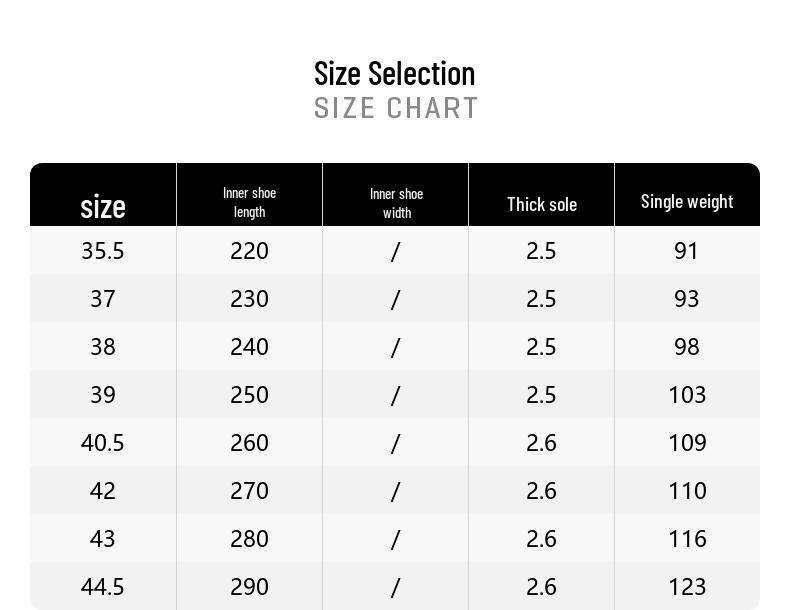Image resolution: width=790 pixels, height=610 pixels.
Task: Click the size 37 cell
Action: click(103, 299)
